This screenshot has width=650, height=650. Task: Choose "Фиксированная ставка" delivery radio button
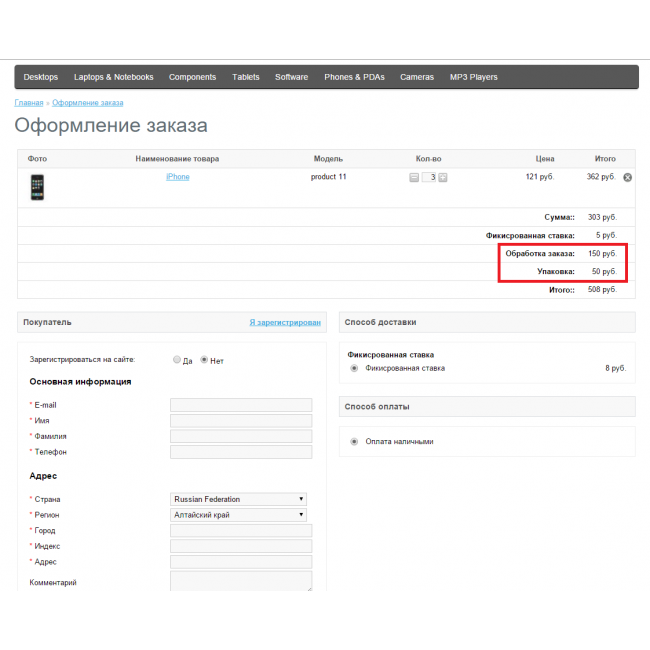coord(354,368)
